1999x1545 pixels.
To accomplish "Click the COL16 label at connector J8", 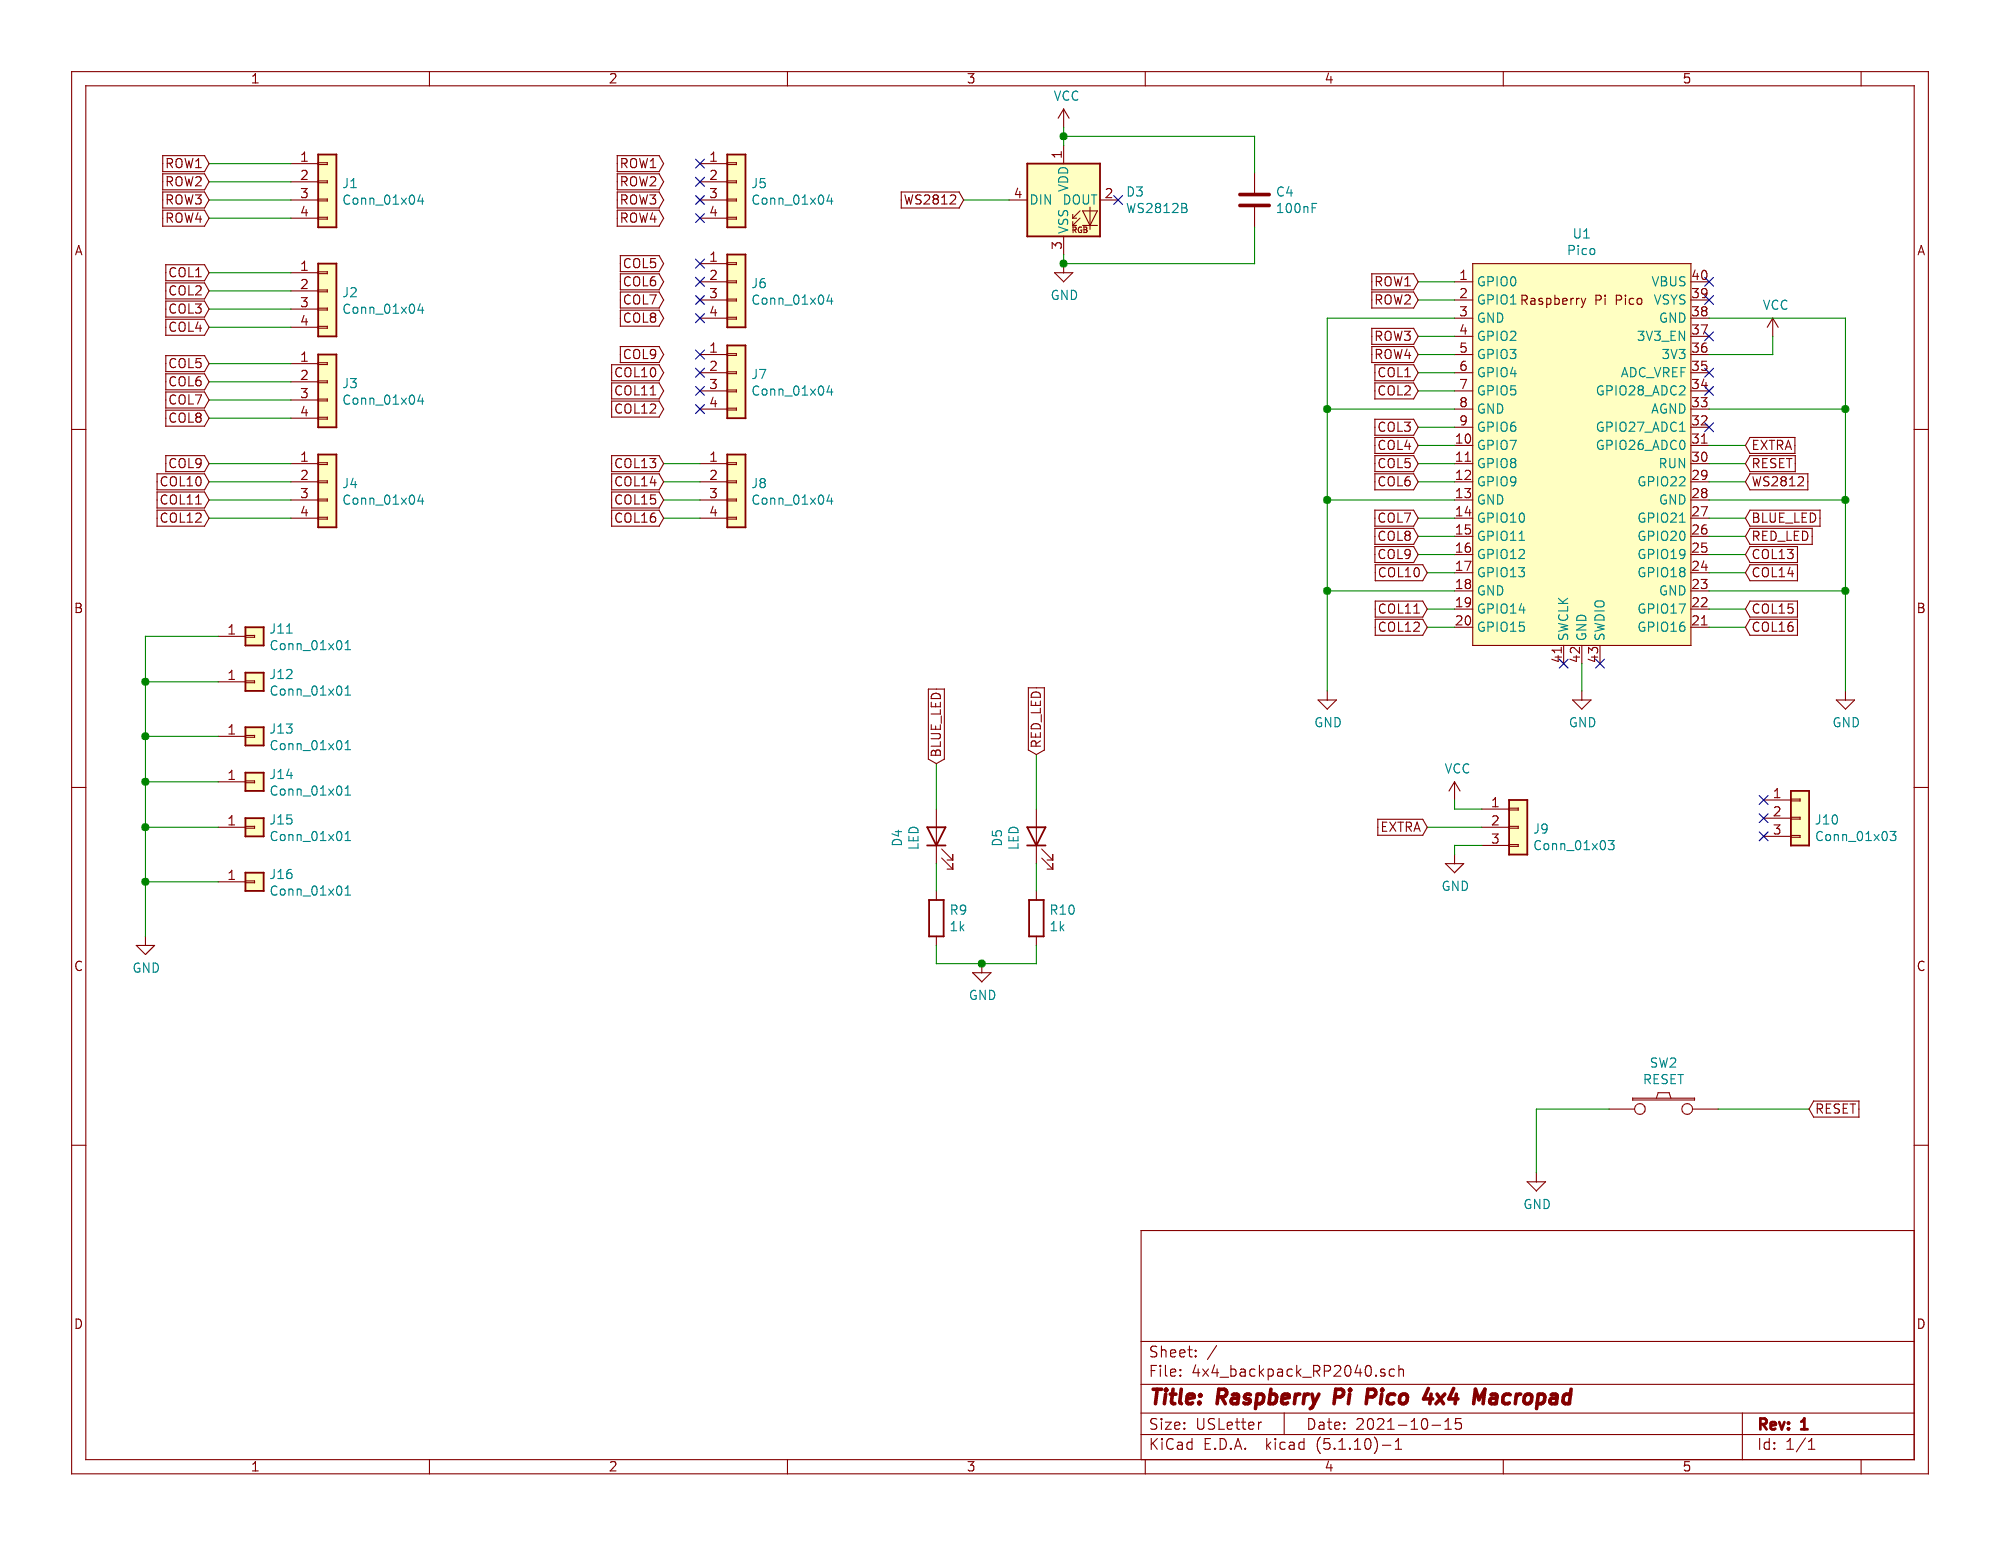I will [x=637, y=518].
